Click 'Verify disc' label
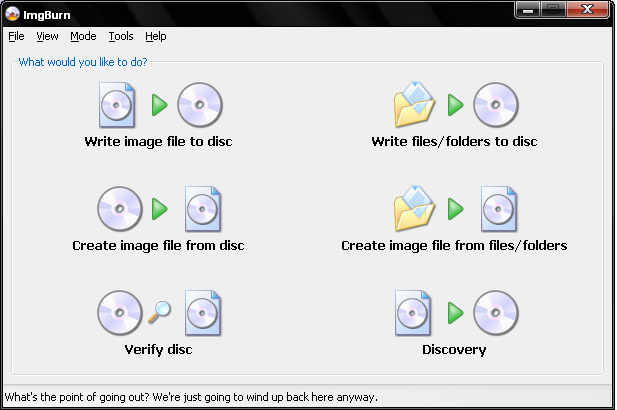The width and height of the screenshot is (617, 410). click(x=158, y=349)
